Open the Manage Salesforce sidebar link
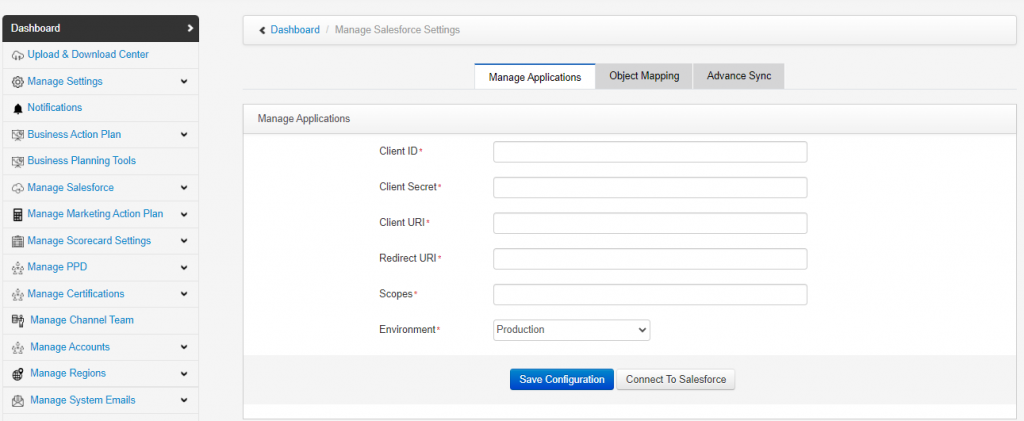Image resolution: width=1024 pixels, height=421 pixels. pyautogui.click(x=71, y=187)
